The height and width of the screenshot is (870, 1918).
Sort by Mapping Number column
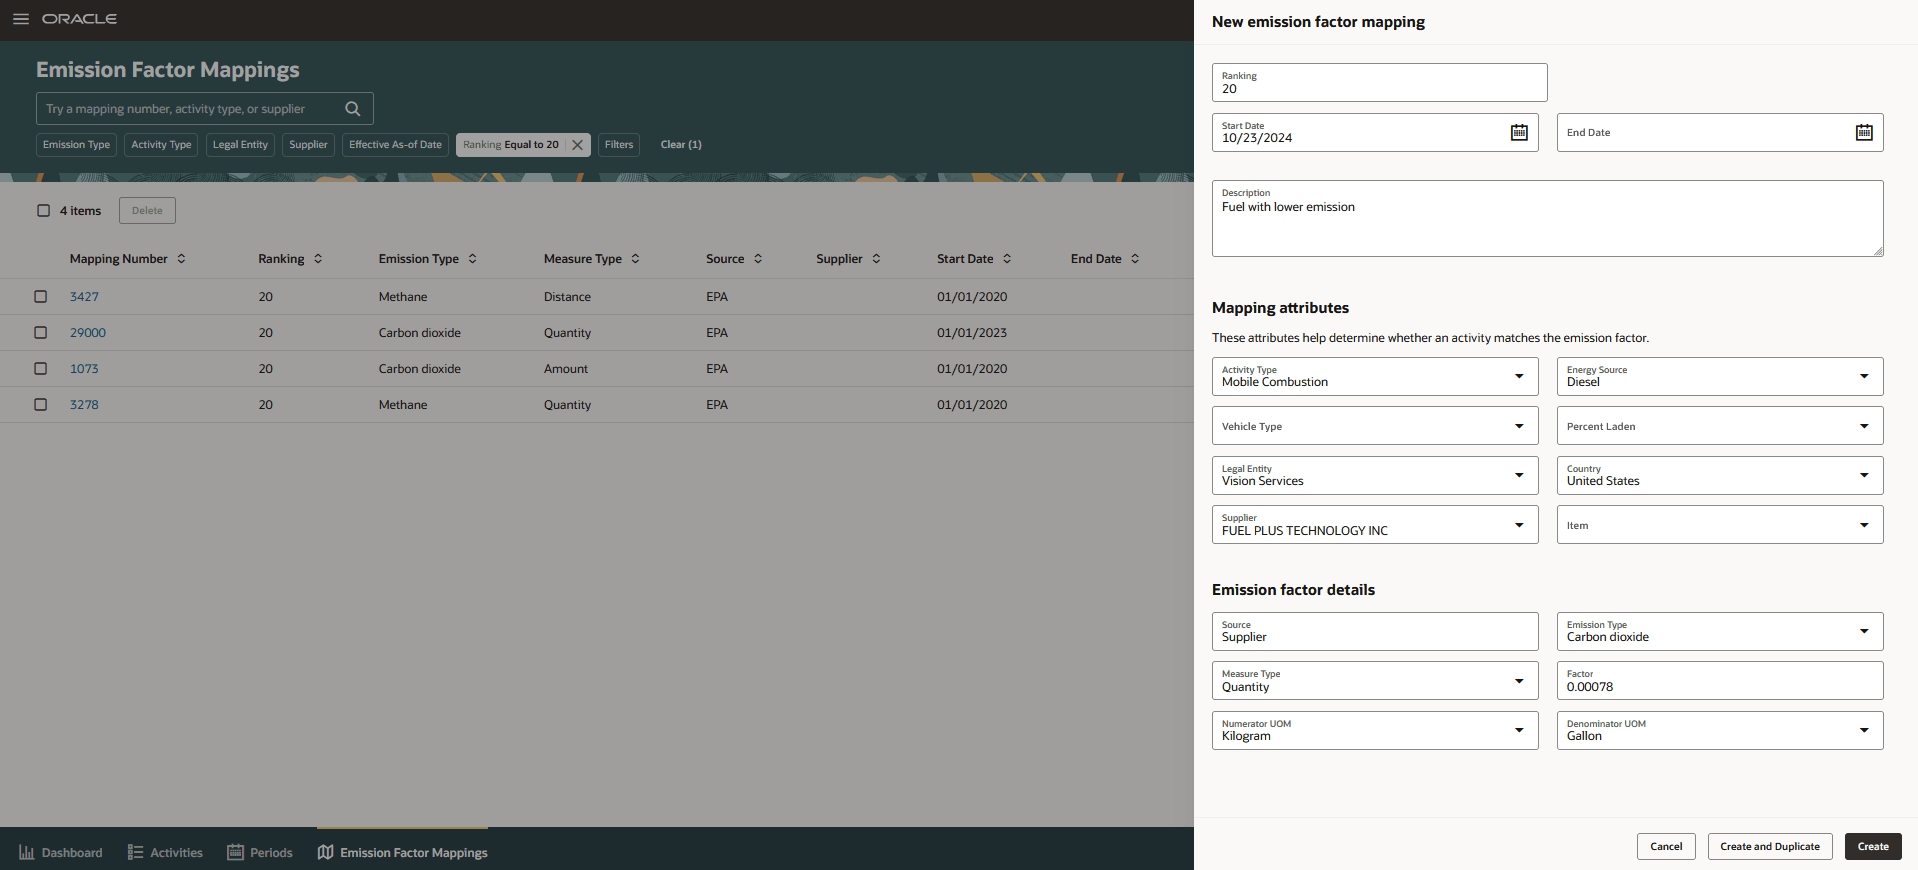[x=181, y=259]
